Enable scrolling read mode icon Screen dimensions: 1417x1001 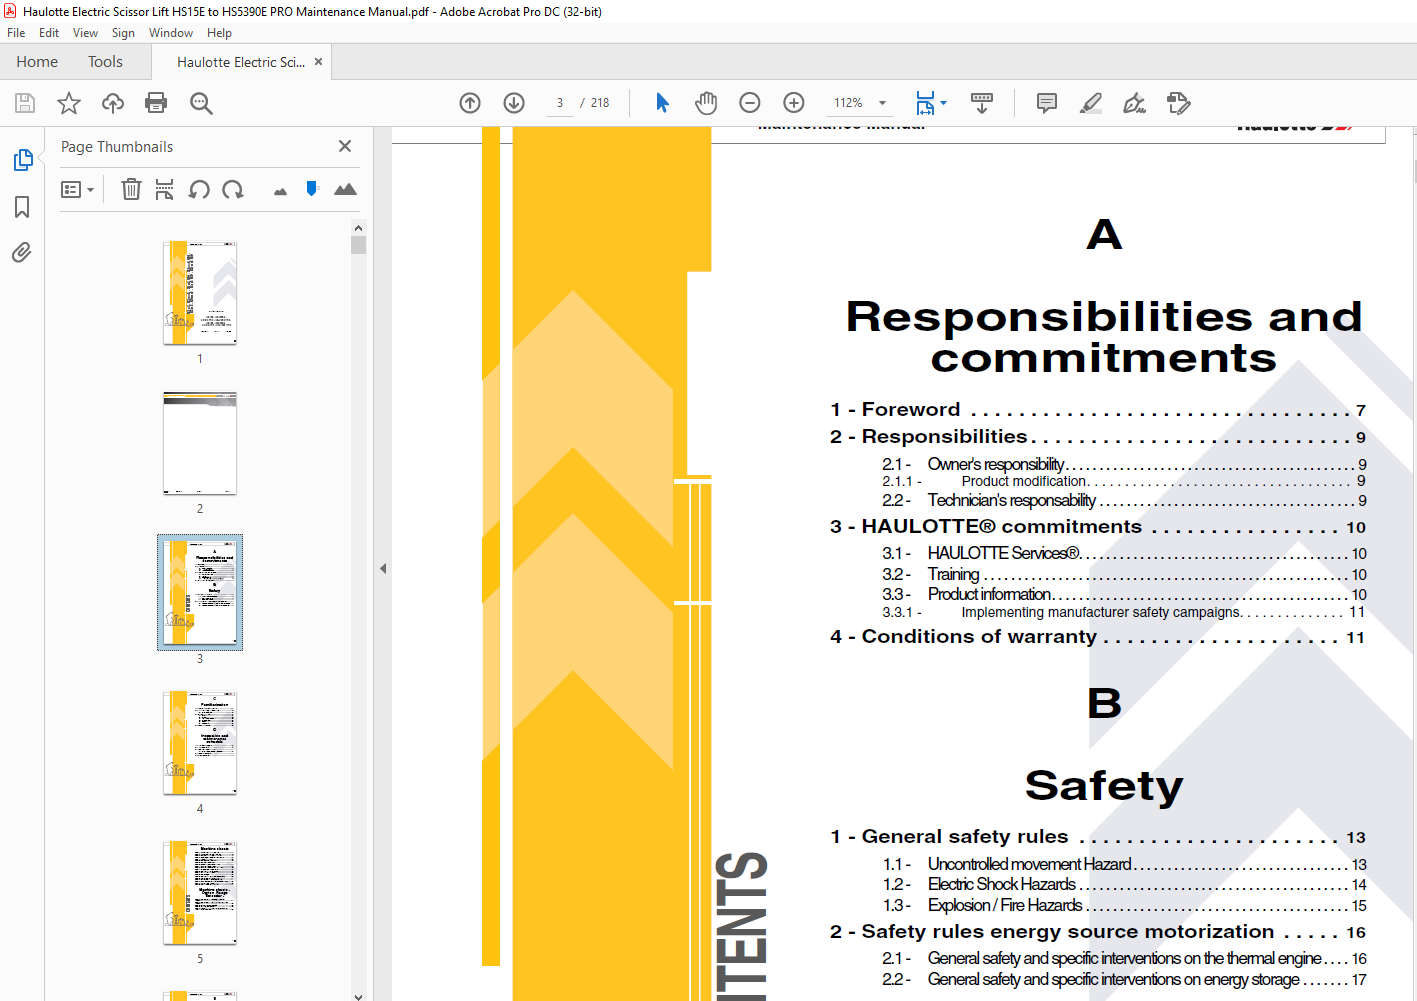[982, 103]
